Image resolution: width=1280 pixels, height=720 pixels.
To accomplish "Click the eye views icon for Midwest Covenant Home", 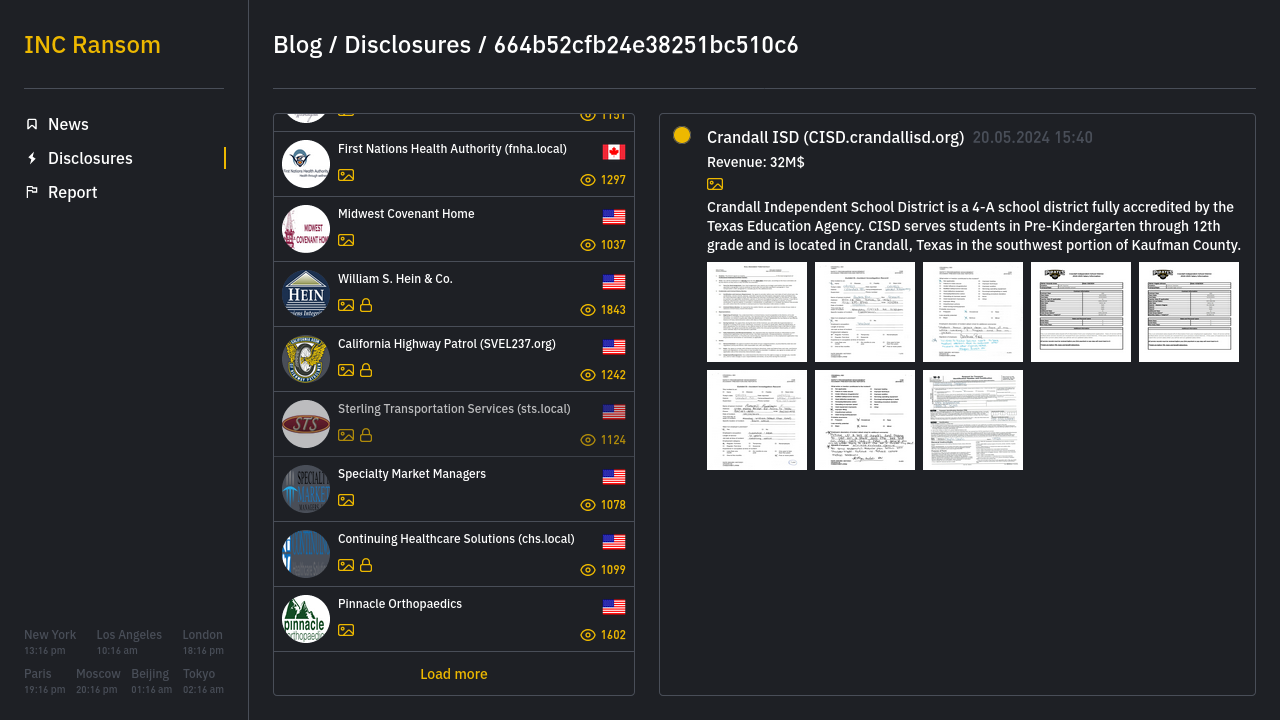I will 588,245.
